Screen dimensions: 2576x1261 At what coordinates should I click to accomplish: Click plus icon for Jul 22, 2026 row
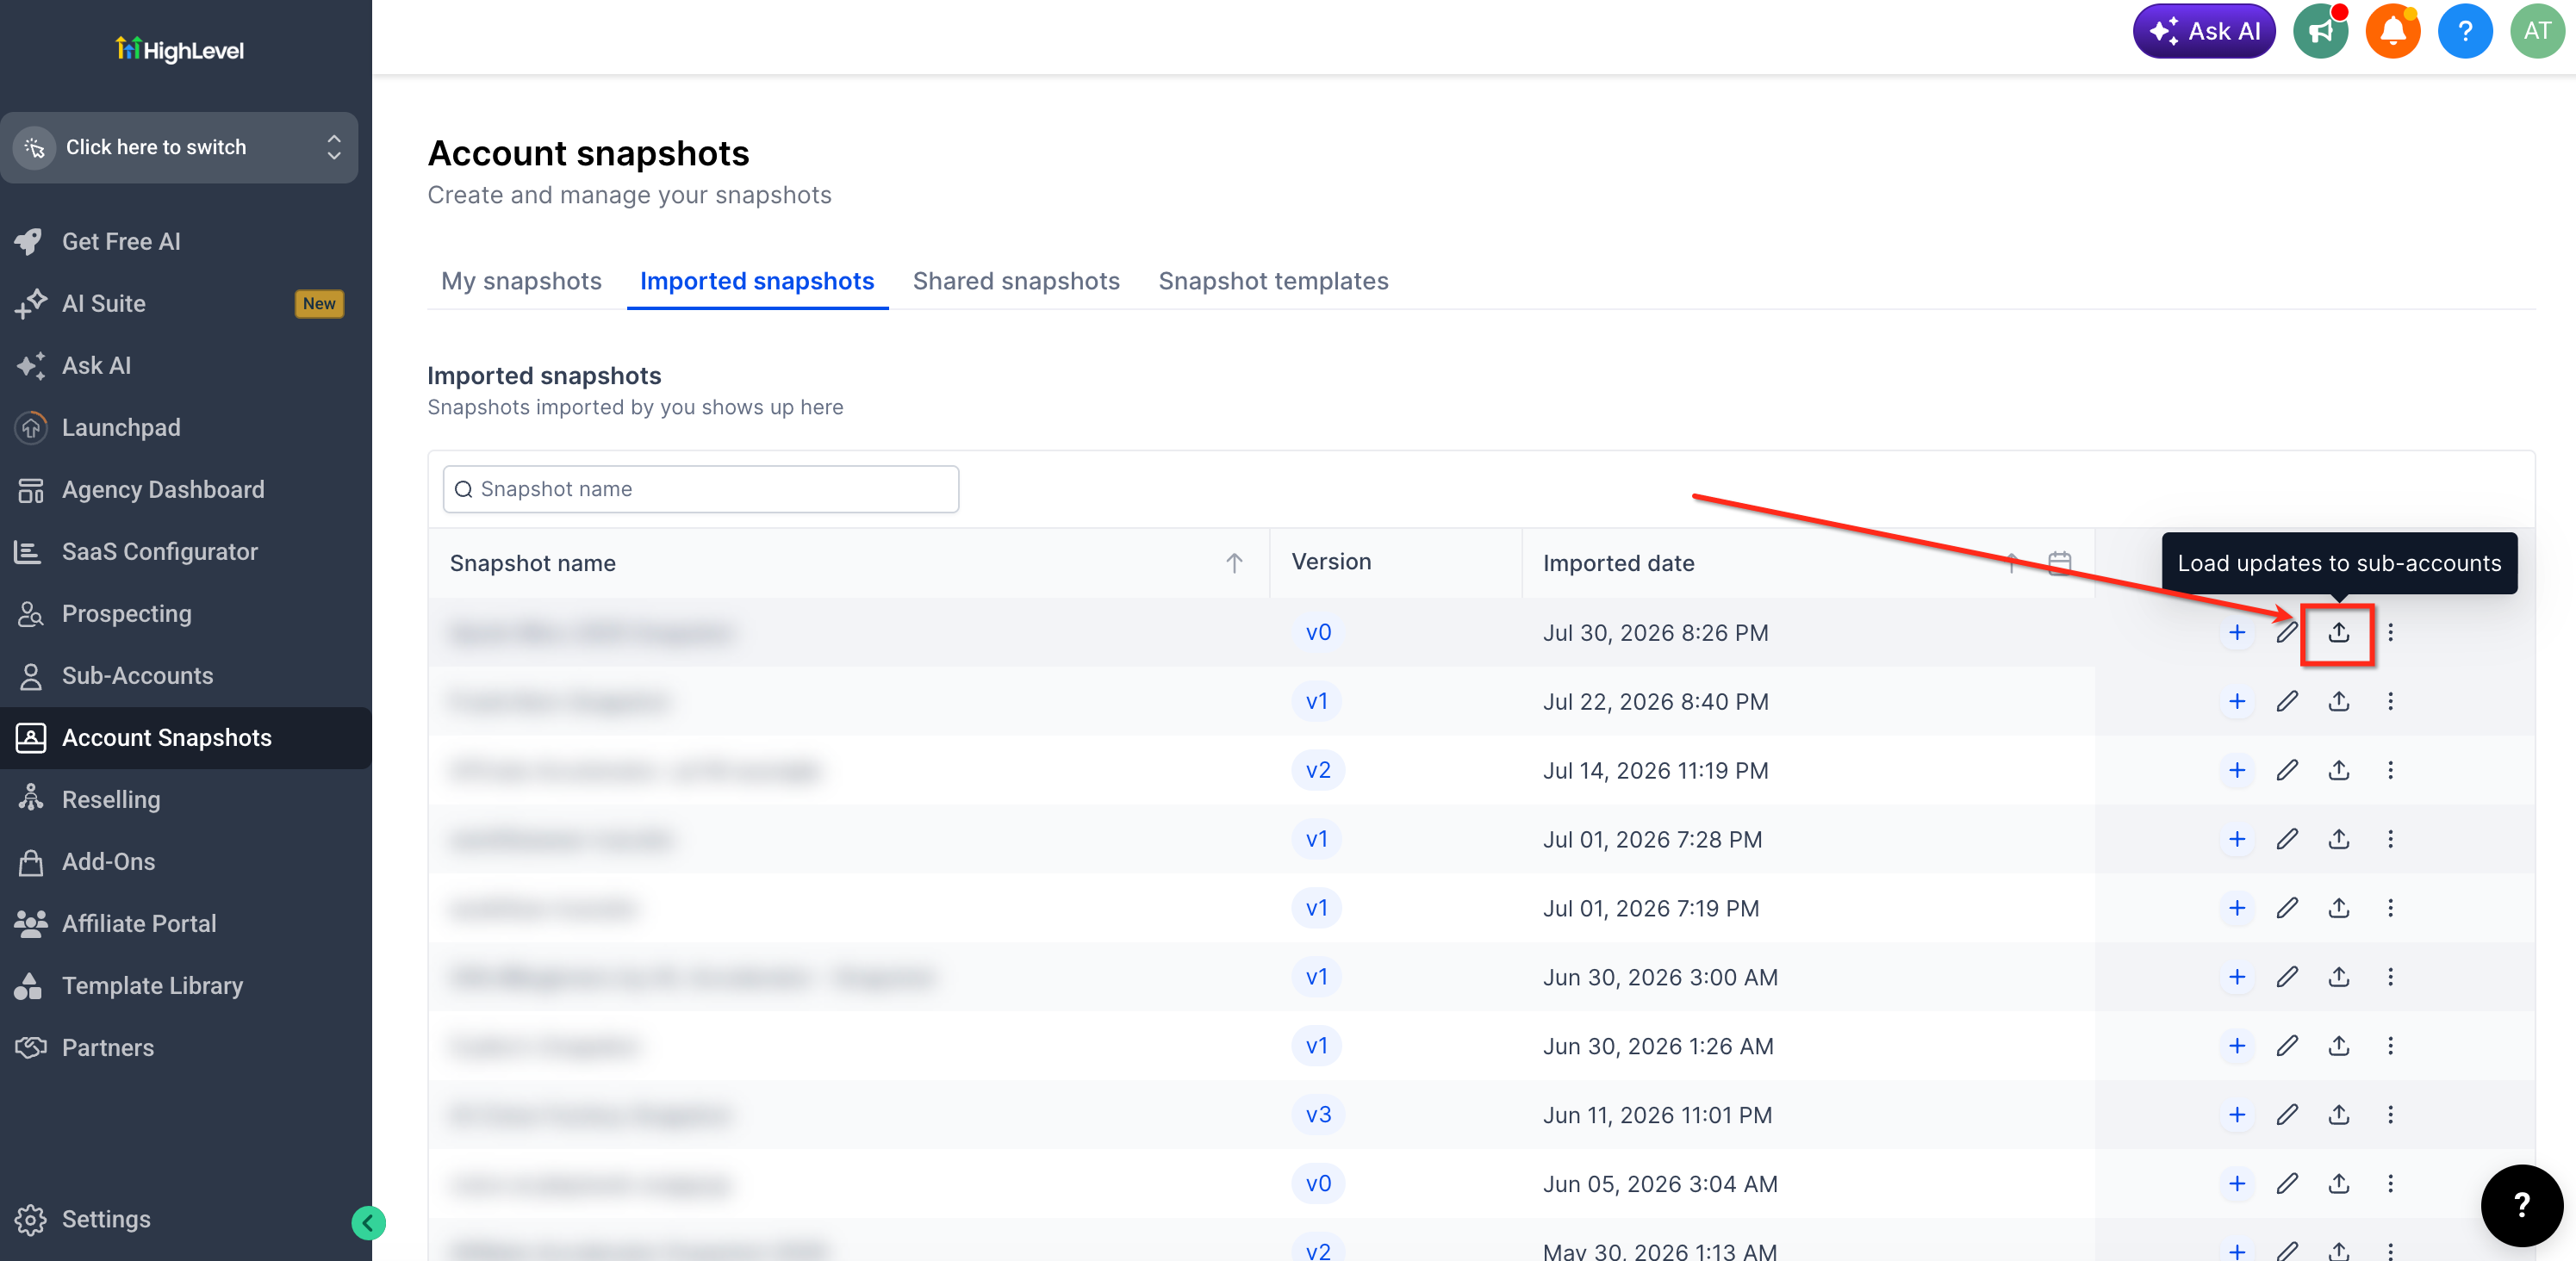pos(2236,701)
